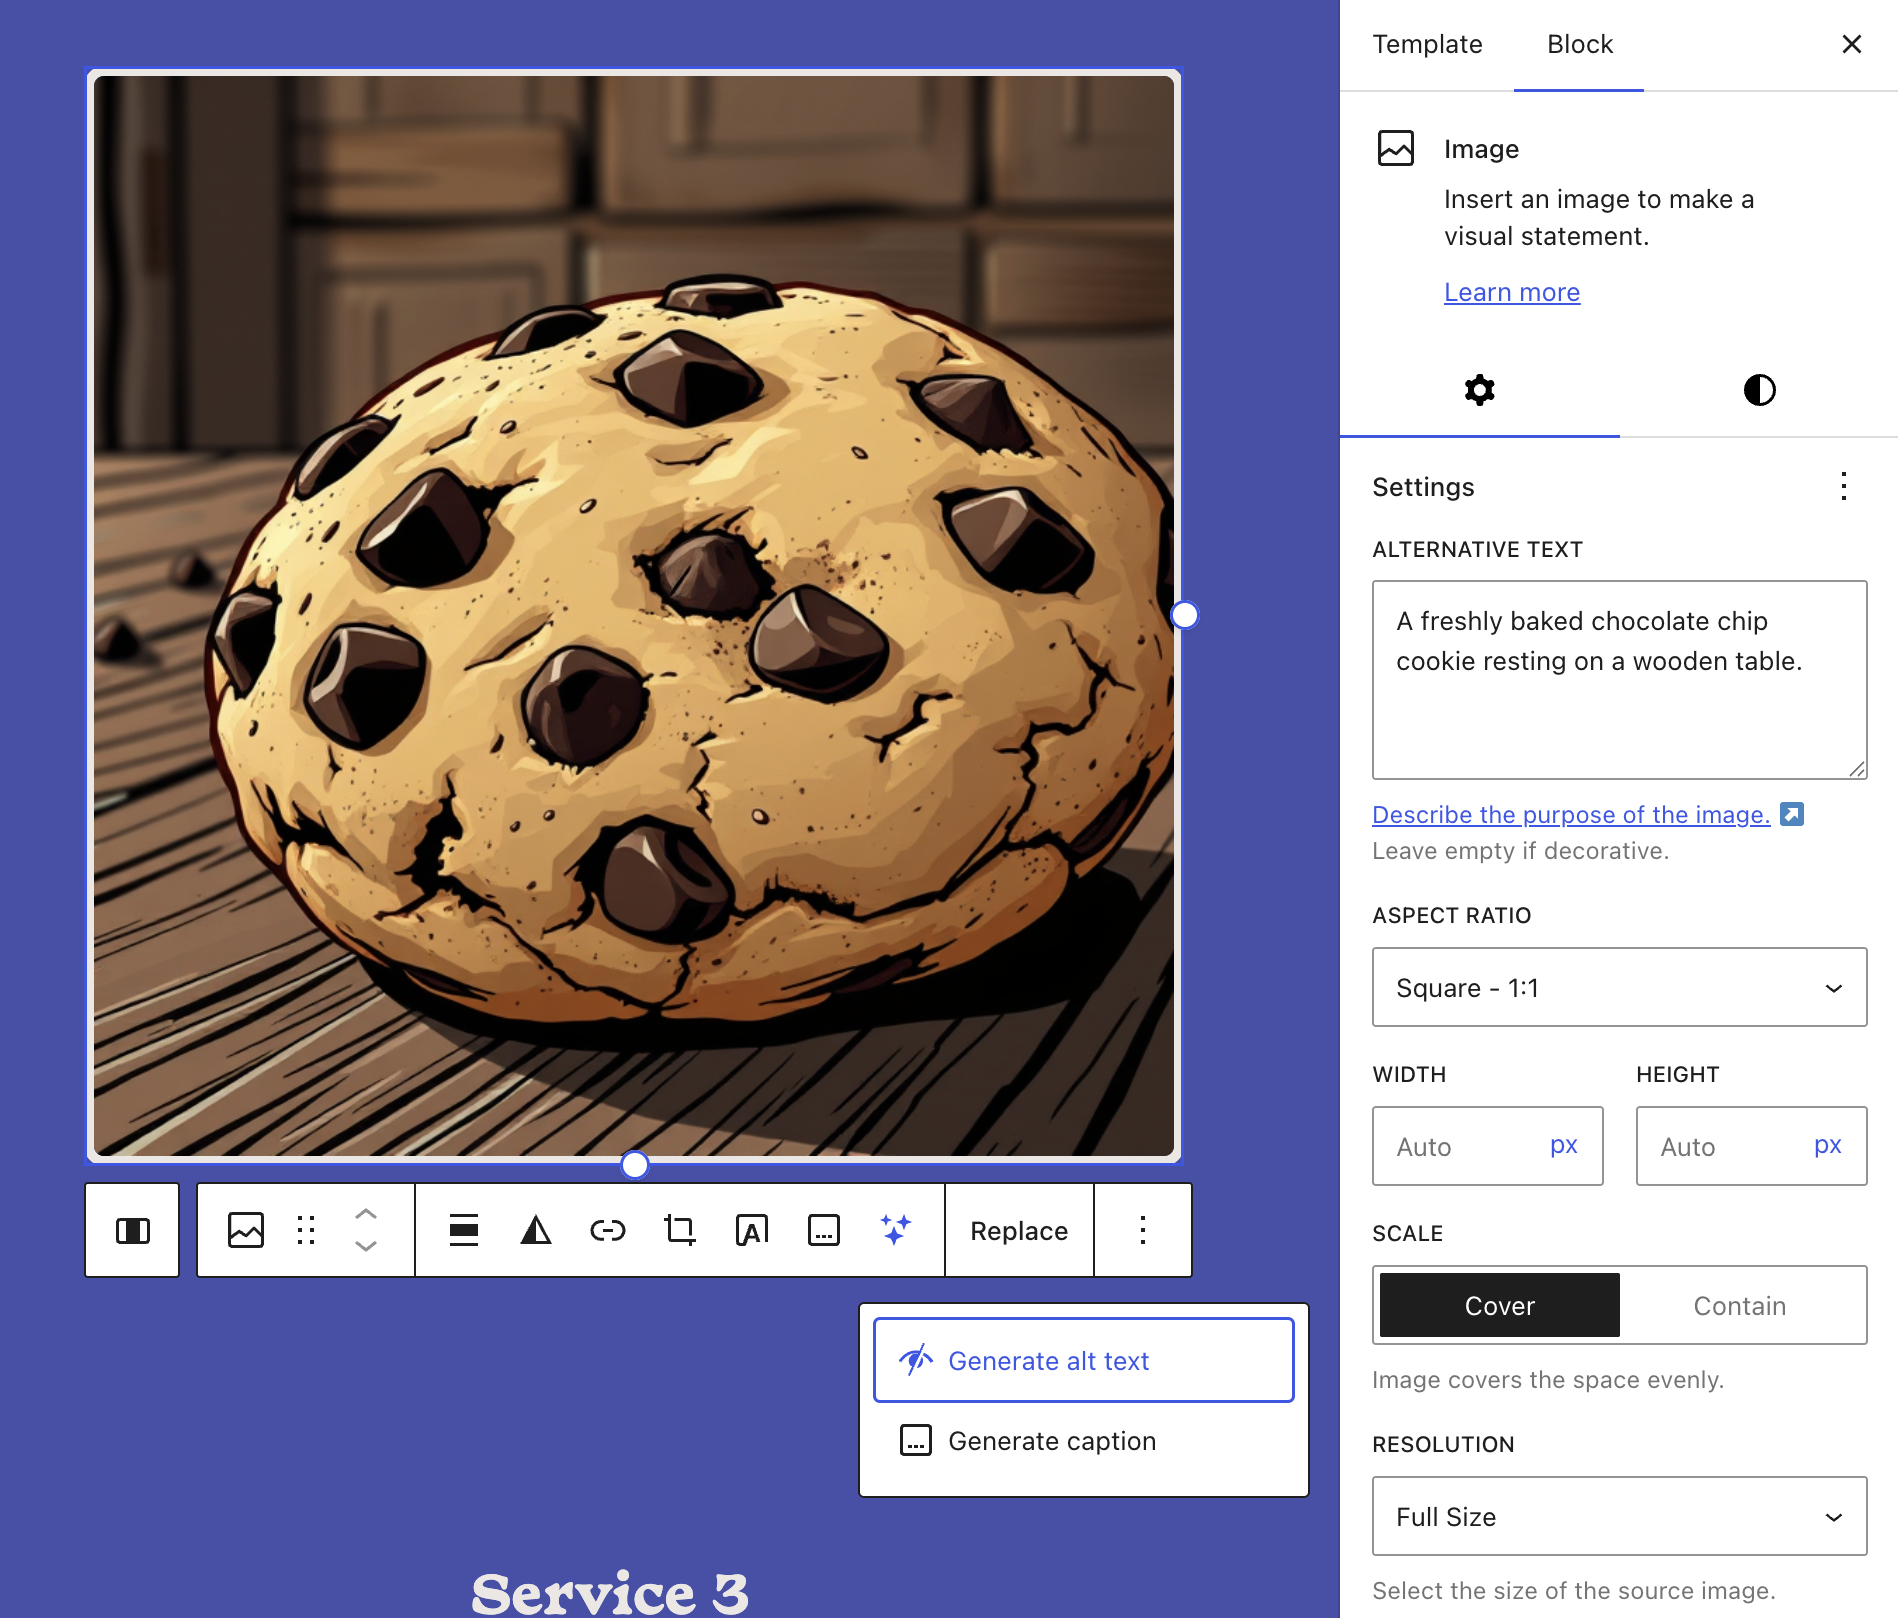Open the Settings panel options menu
The image size is (1898, 1618).
[x=1843, y=487]
